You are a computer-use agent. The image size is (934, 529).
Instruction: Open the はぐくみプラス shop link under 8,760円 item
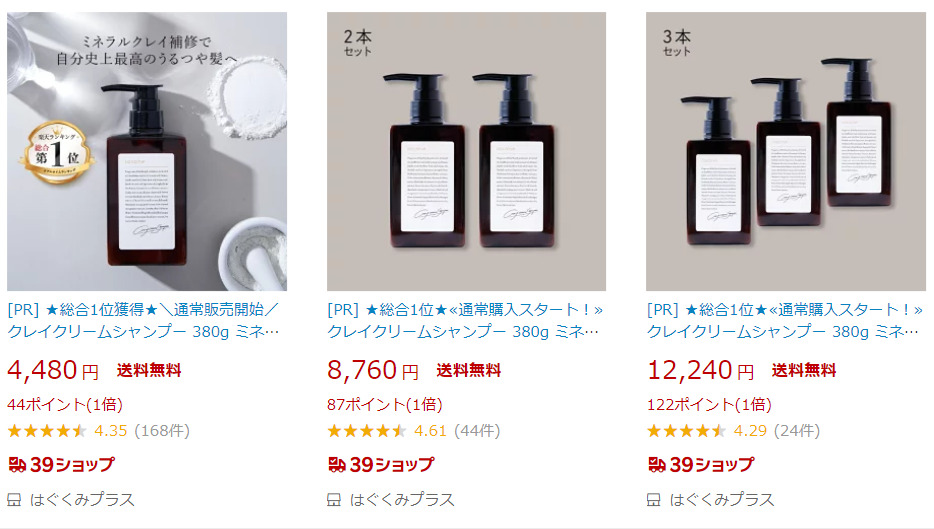402,500
